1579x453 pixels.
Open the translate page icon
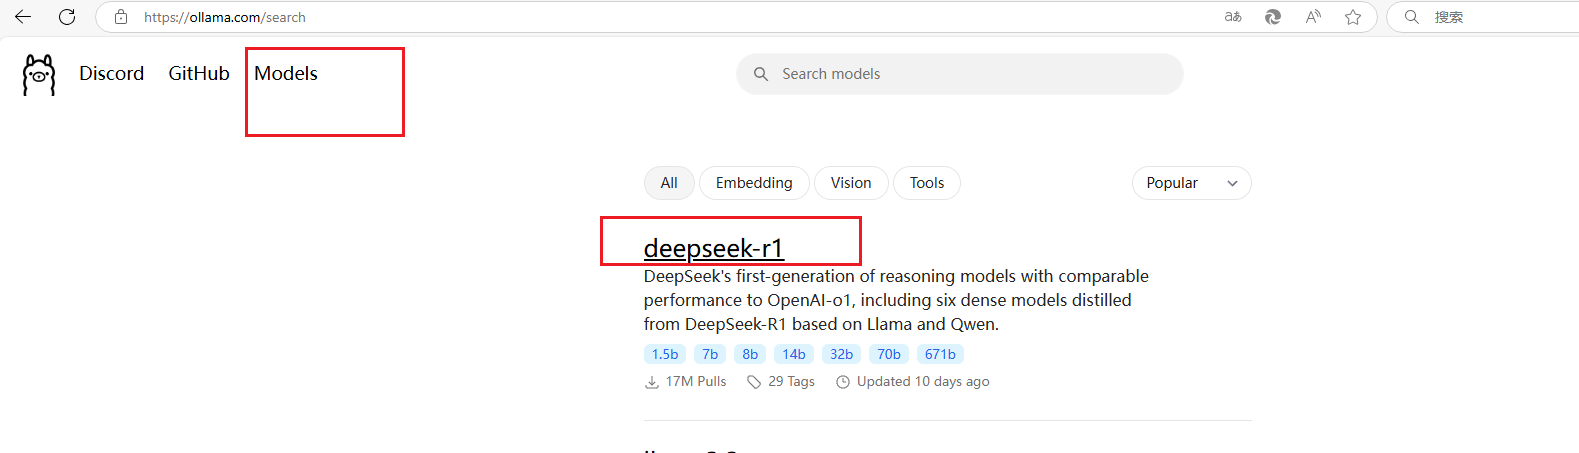(1233, 17)
